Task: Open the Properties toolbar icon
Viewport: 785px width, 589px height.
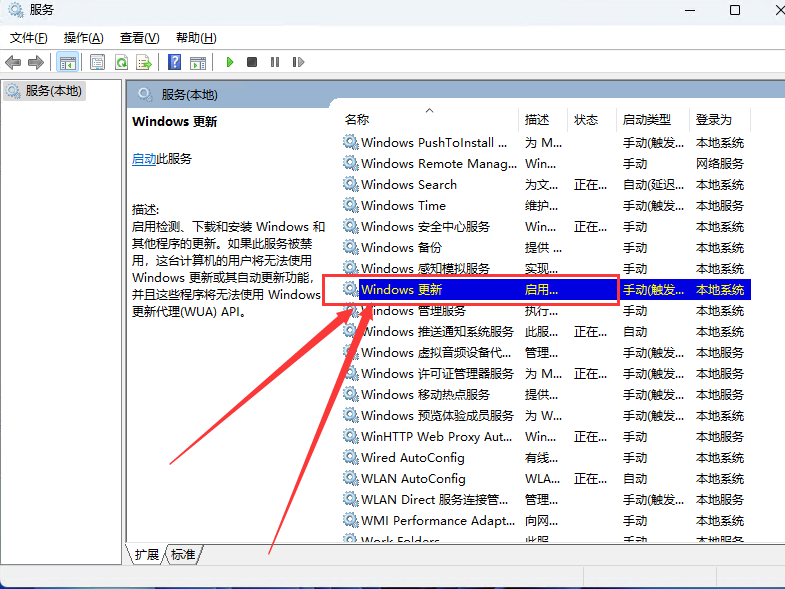Action: pos(97,63)
